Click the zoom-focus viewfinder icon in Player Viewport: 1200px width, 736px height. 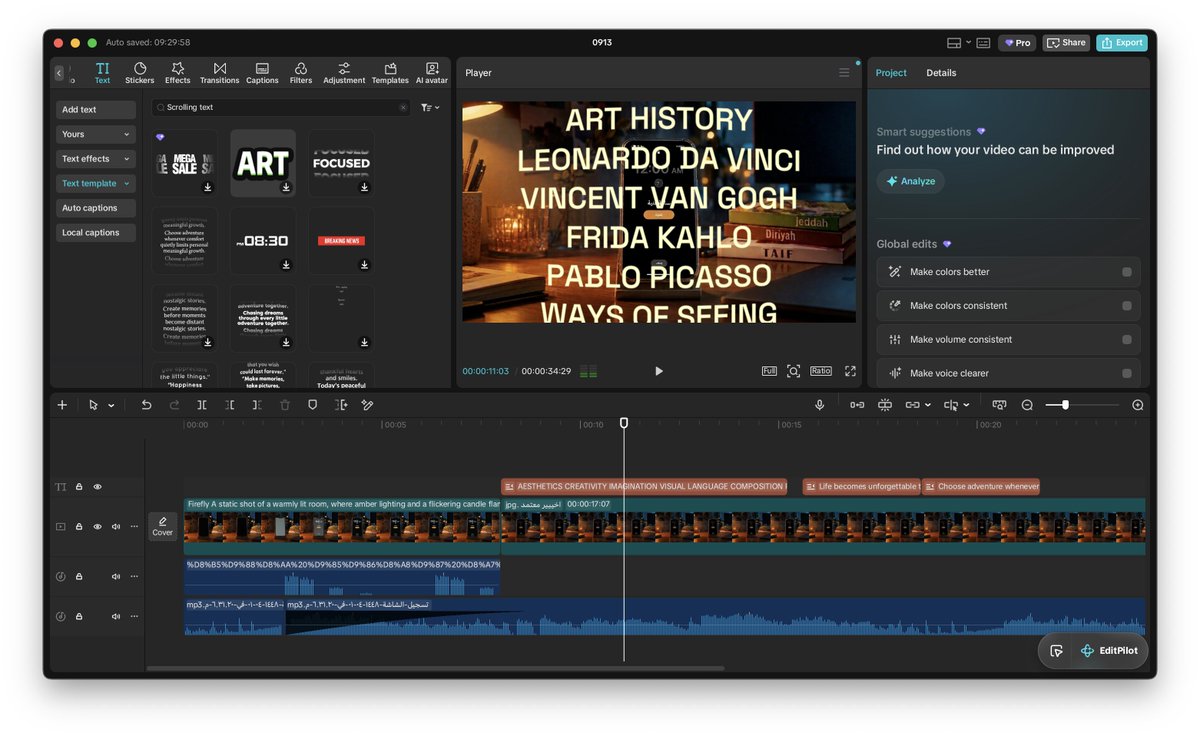point(793,371)
